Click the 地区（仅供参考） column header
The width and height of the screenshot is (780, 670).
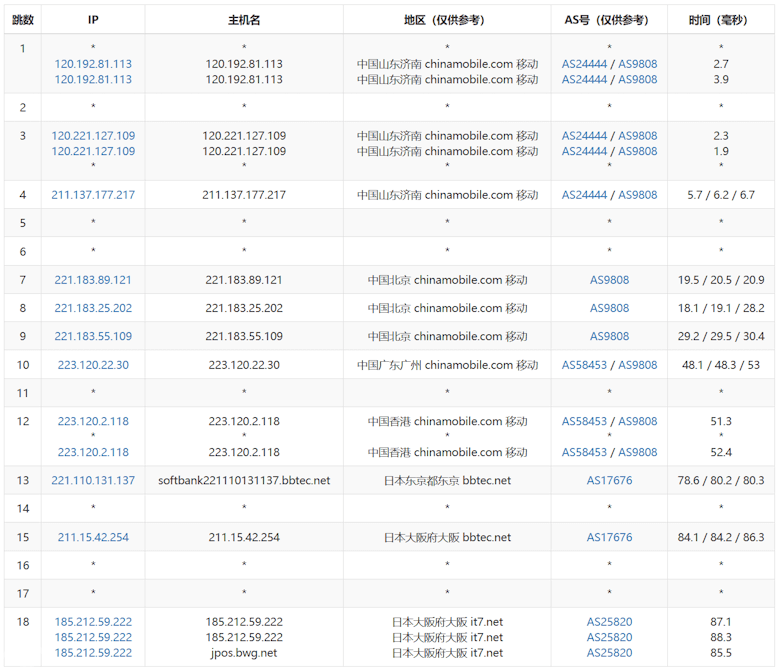[447, 19]
